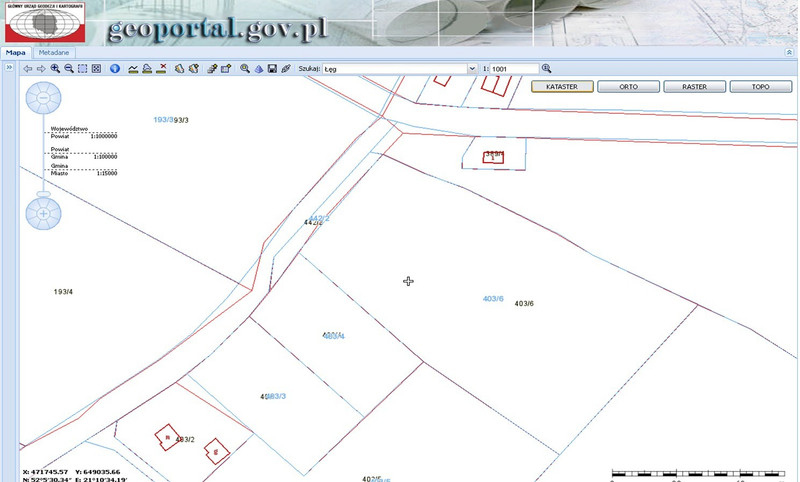
Task: Select the zoom out magnifier tool
Action: coord(68,69)
